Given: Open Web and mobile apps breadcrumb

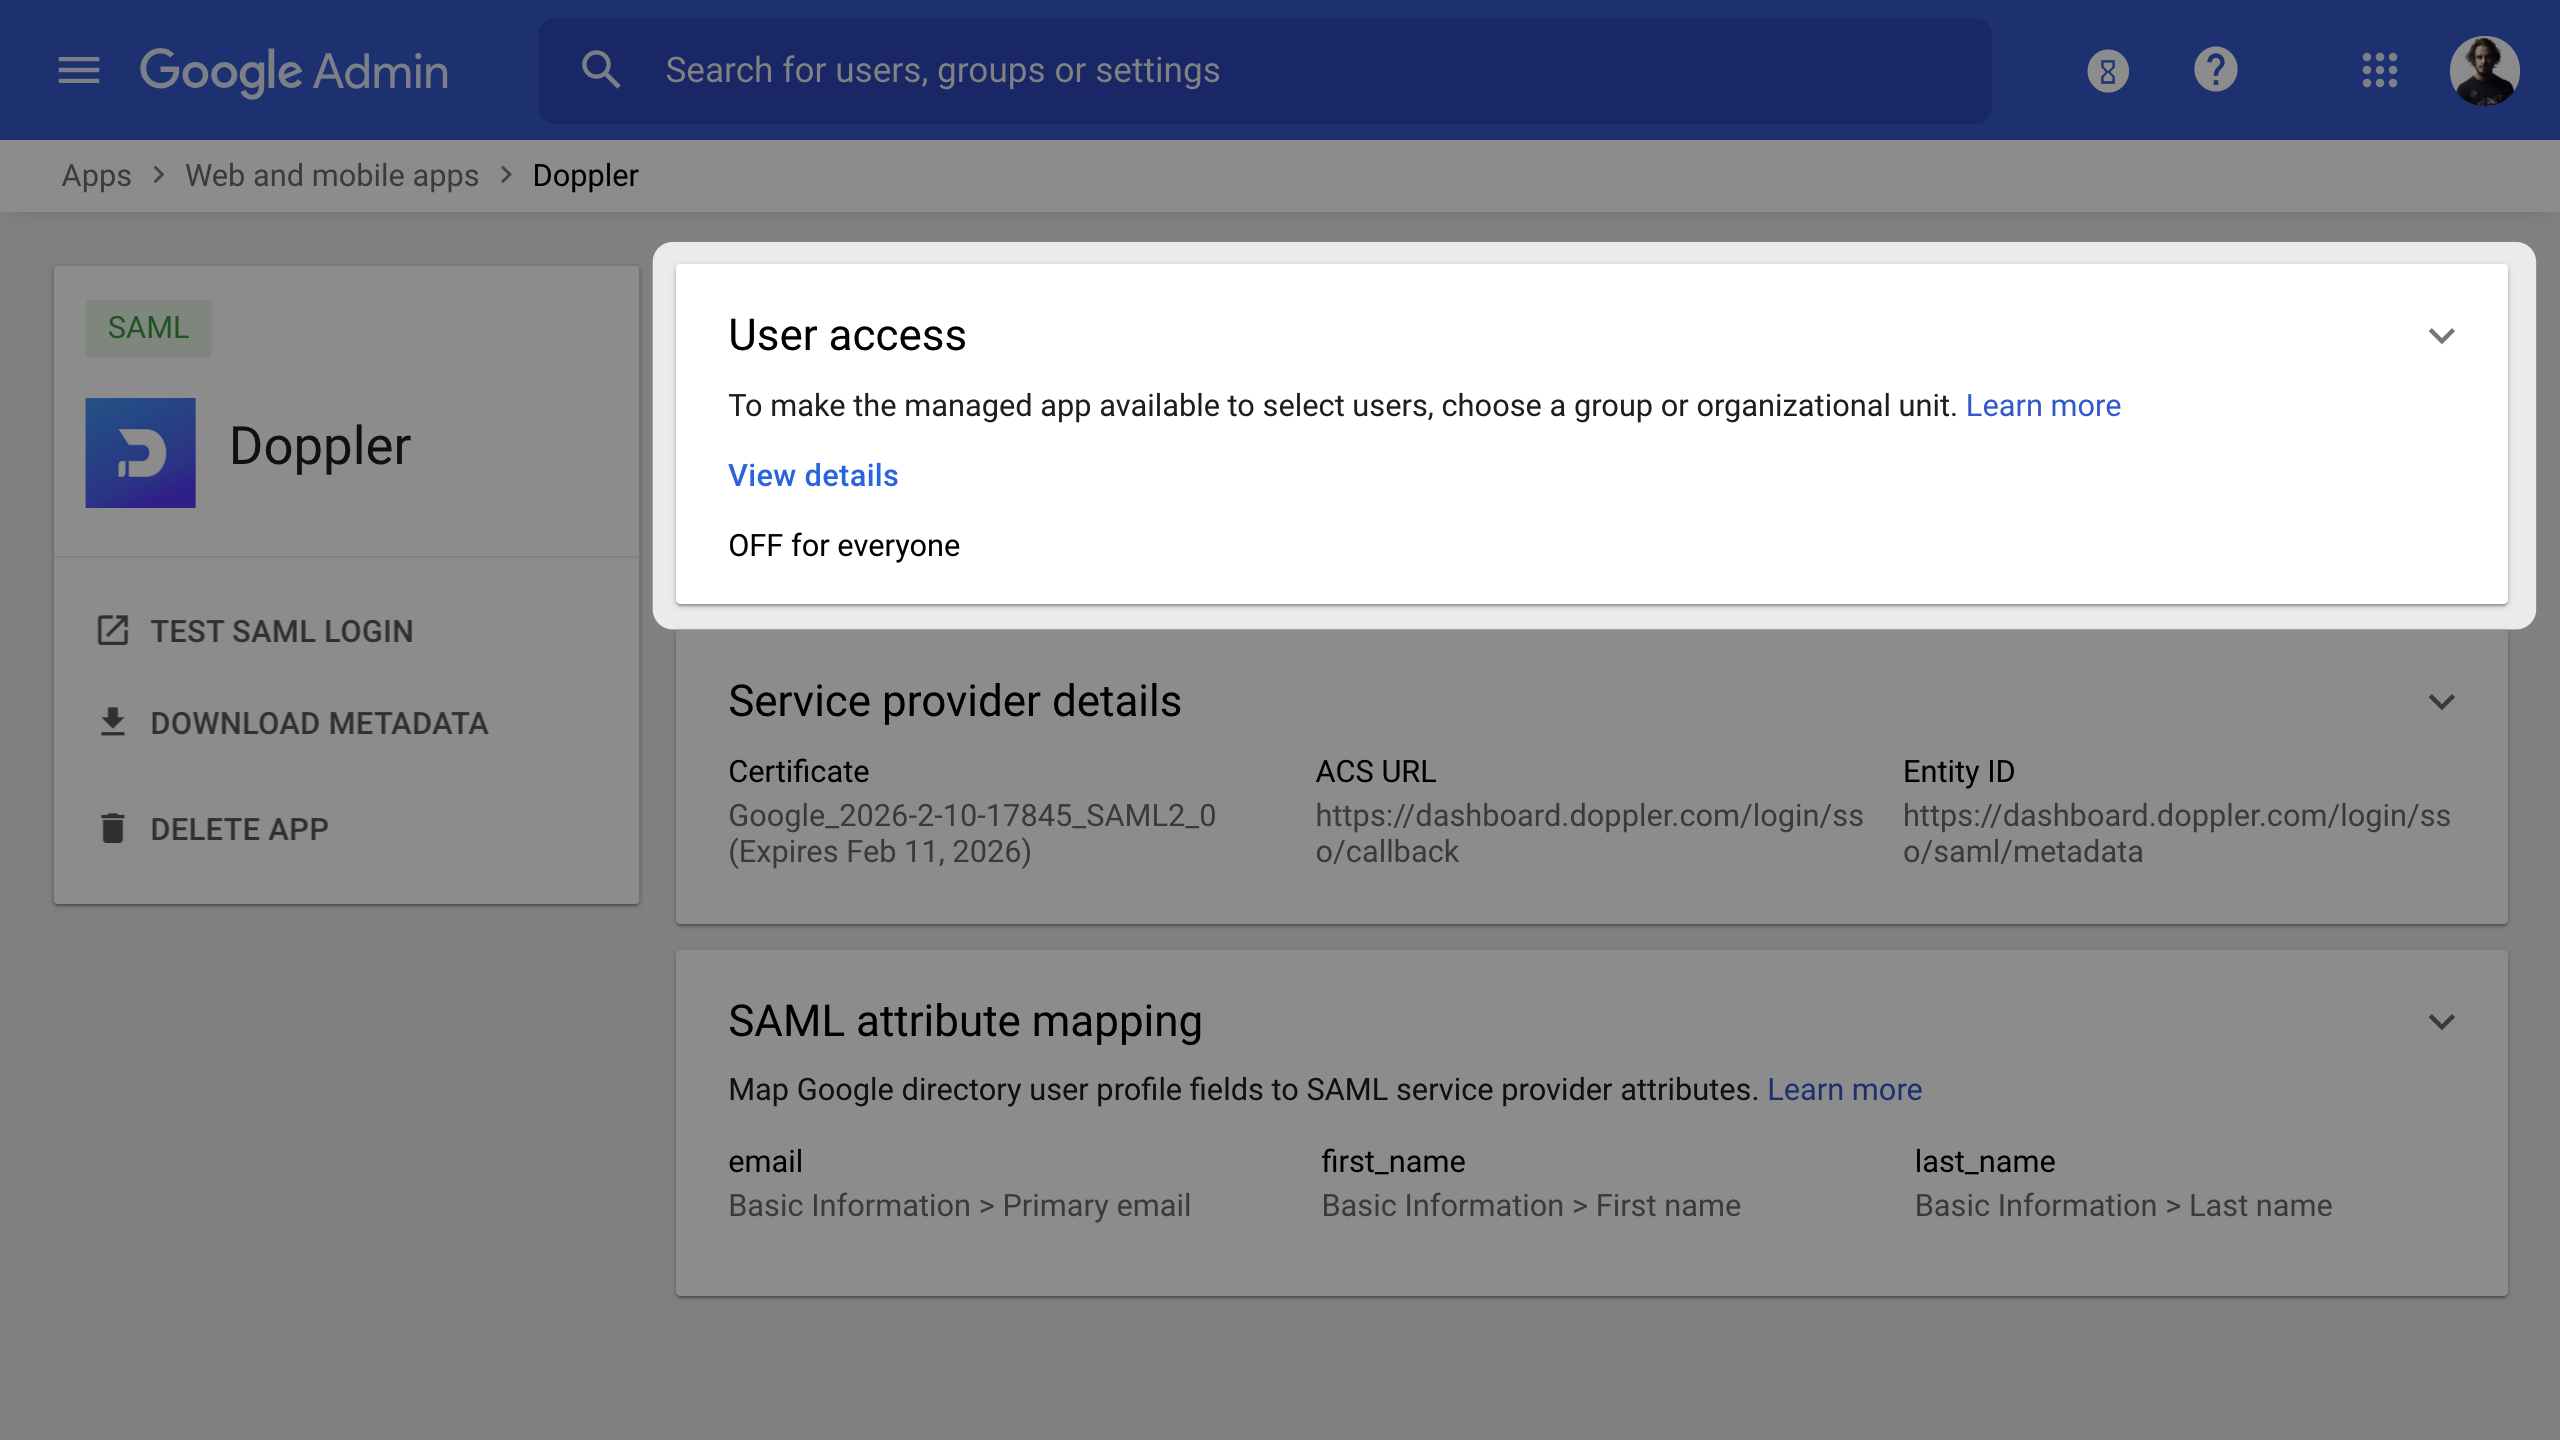Looking at the screenshot, I should 331,175.
